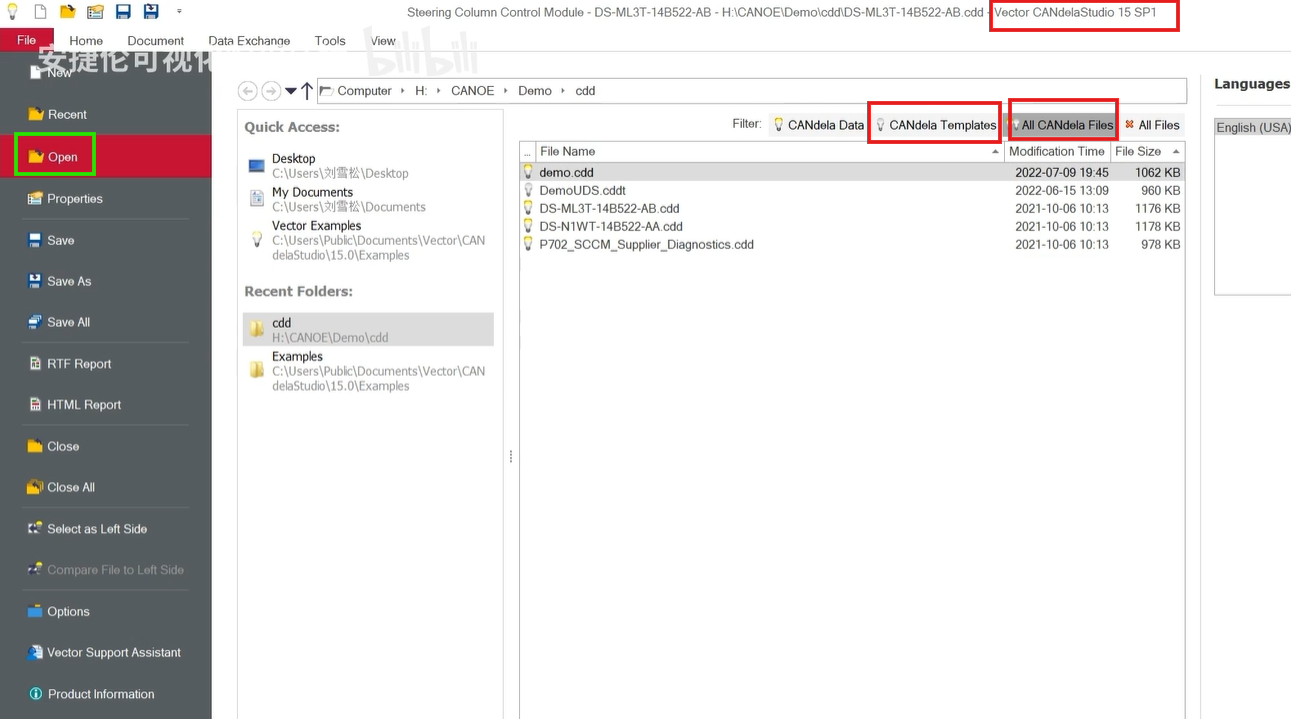Click the Product Information icon in the sidebar

[x=36, y=694]
